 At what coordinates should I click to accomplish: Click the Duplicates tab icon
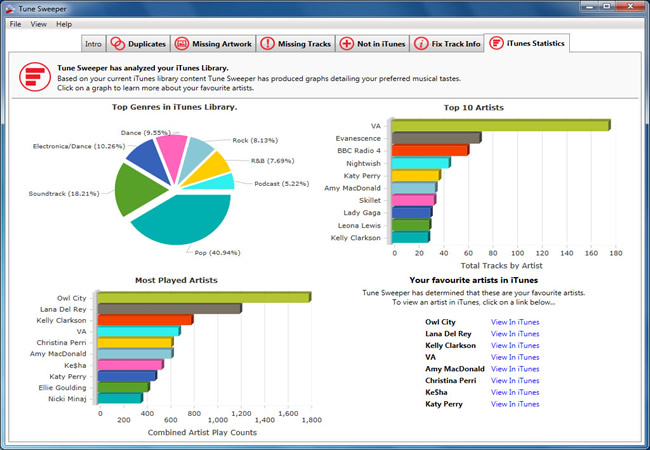[118, 44]
